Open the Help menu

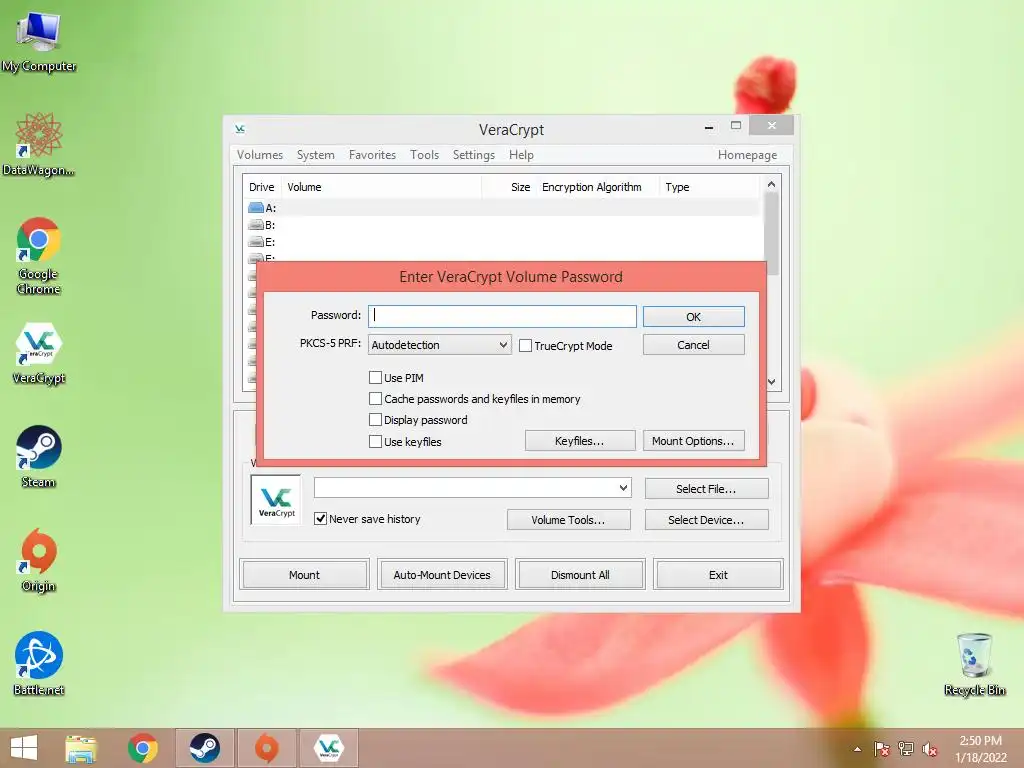[521, 155]
